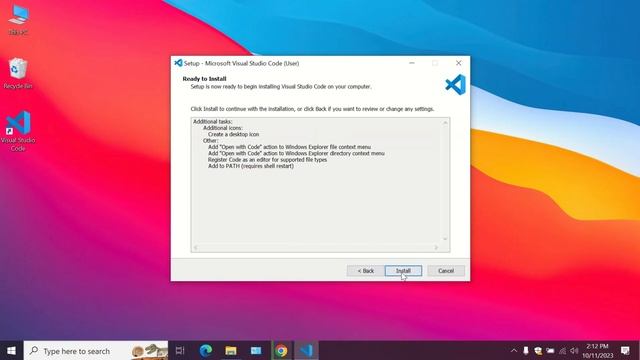Select This PC desktop icon

click(18, 20)
